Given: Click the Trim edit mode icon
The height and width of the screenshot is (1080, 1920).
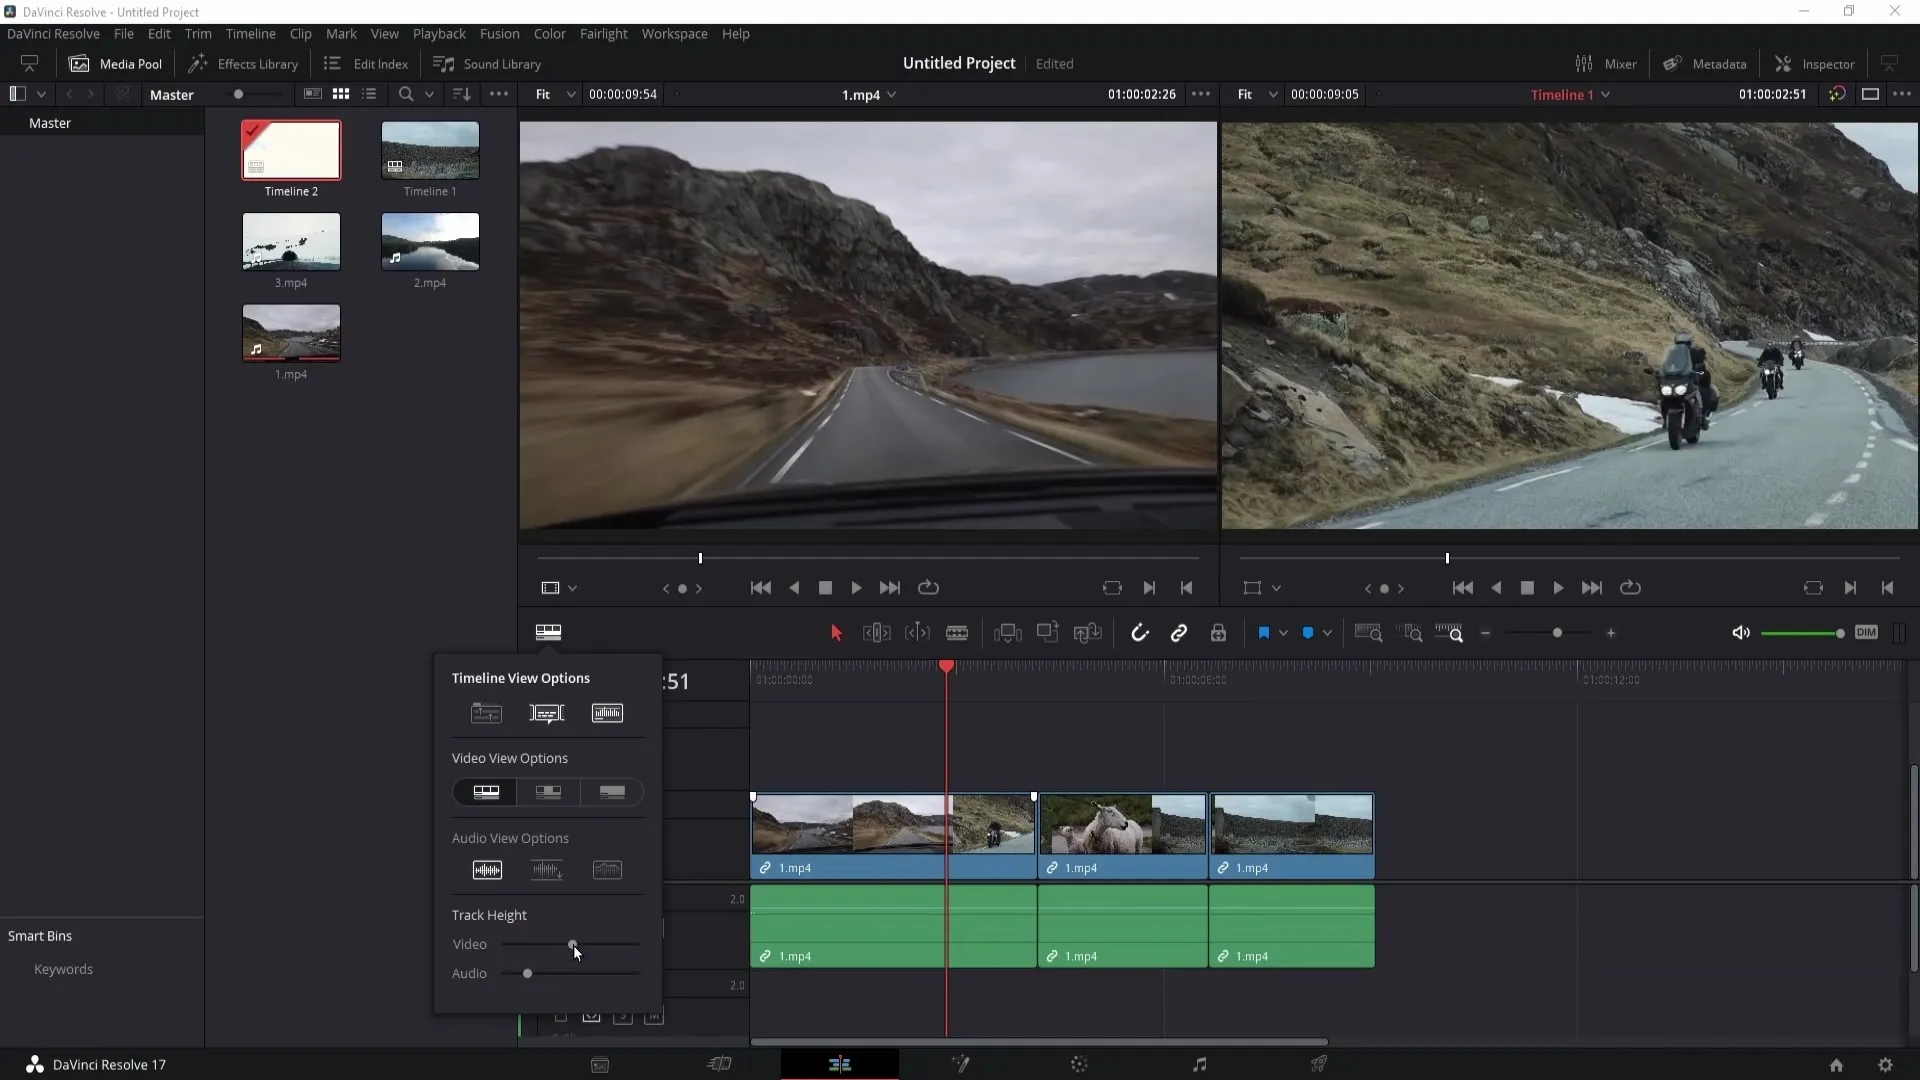Looking at the screenshot, I should (x=877, y=633).
